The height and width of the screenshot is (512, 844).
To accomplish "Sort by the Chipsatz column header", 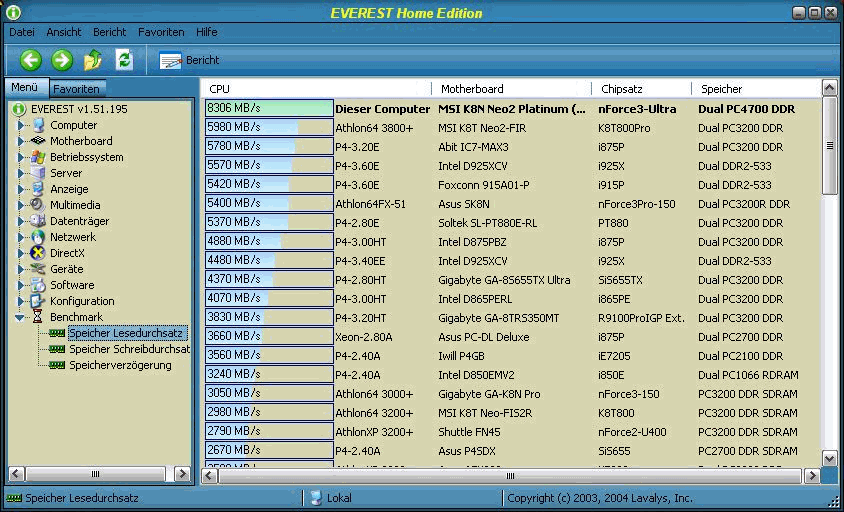I will (x=642, y=89).
